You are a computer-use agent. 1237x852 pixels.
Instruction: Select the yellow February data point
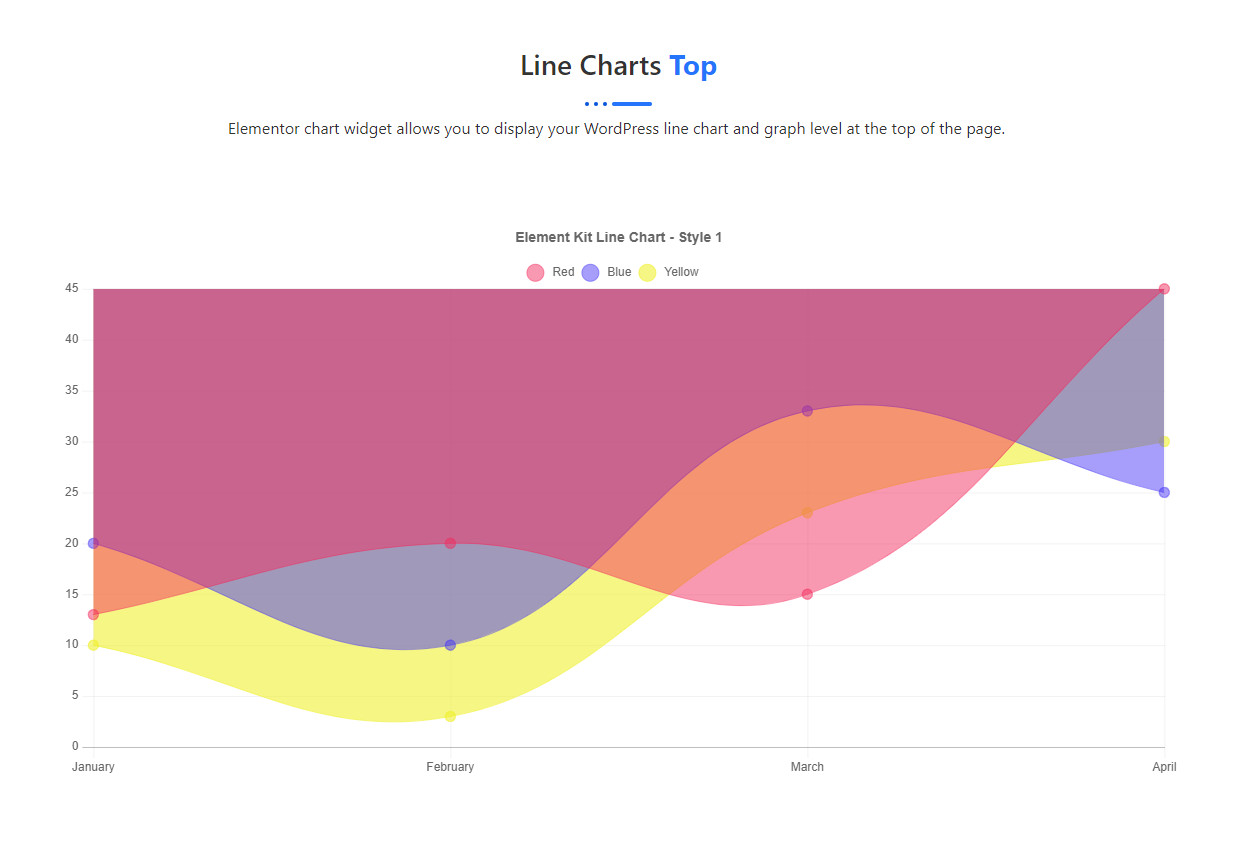click(x=450, y=716)
